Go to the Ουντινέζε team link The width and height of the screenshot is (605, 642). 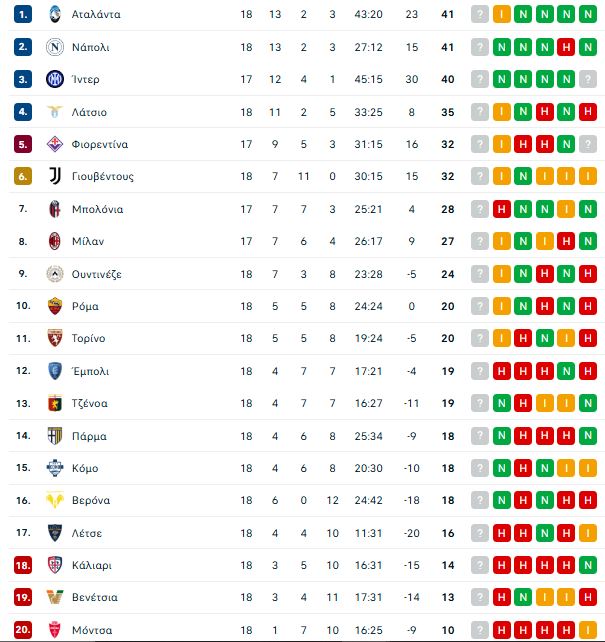pos(97,274)
